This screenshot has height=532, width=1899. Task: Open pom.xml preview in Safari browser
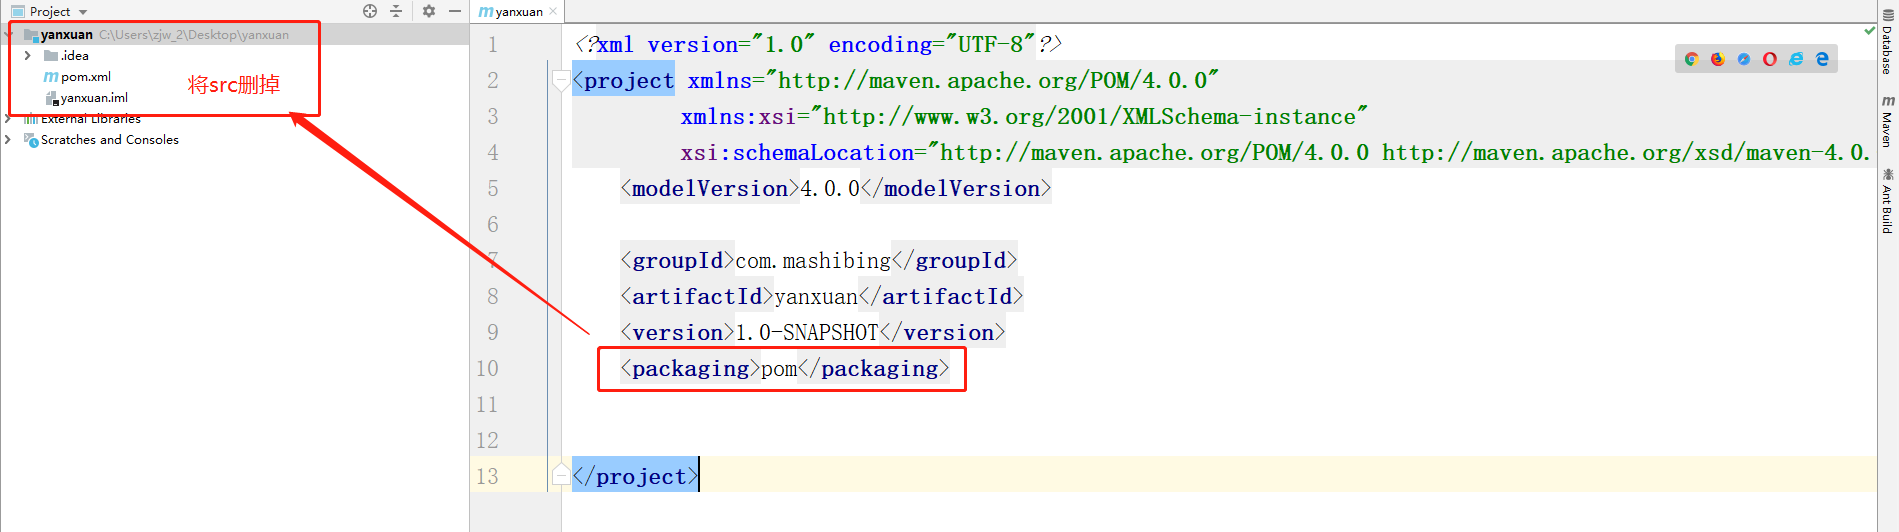click(x=1743, y=59)
